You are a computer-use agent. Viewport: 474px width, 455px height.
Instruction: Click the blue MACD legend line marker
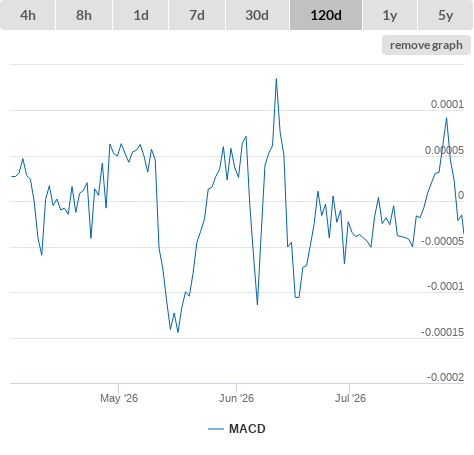coord(216,429)
